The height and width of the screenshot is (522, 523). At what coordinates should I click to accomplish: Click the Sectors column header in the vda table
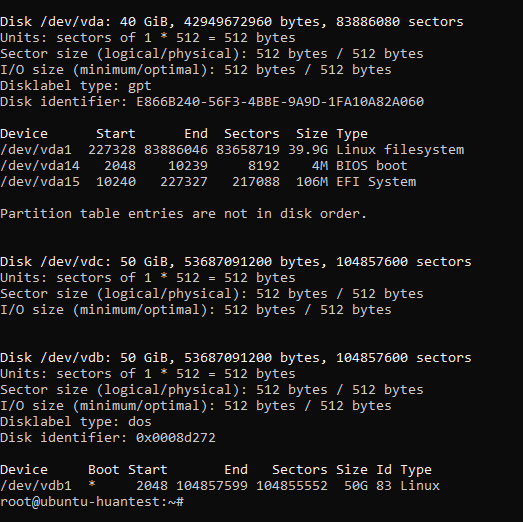(251, 134)
